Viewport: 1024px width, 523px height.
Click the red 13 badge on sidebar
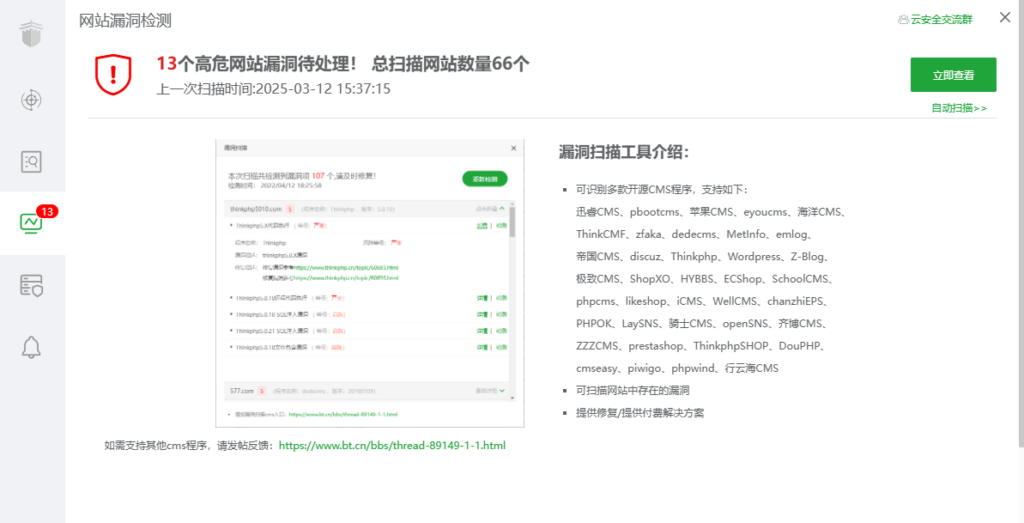coord(47,212)
